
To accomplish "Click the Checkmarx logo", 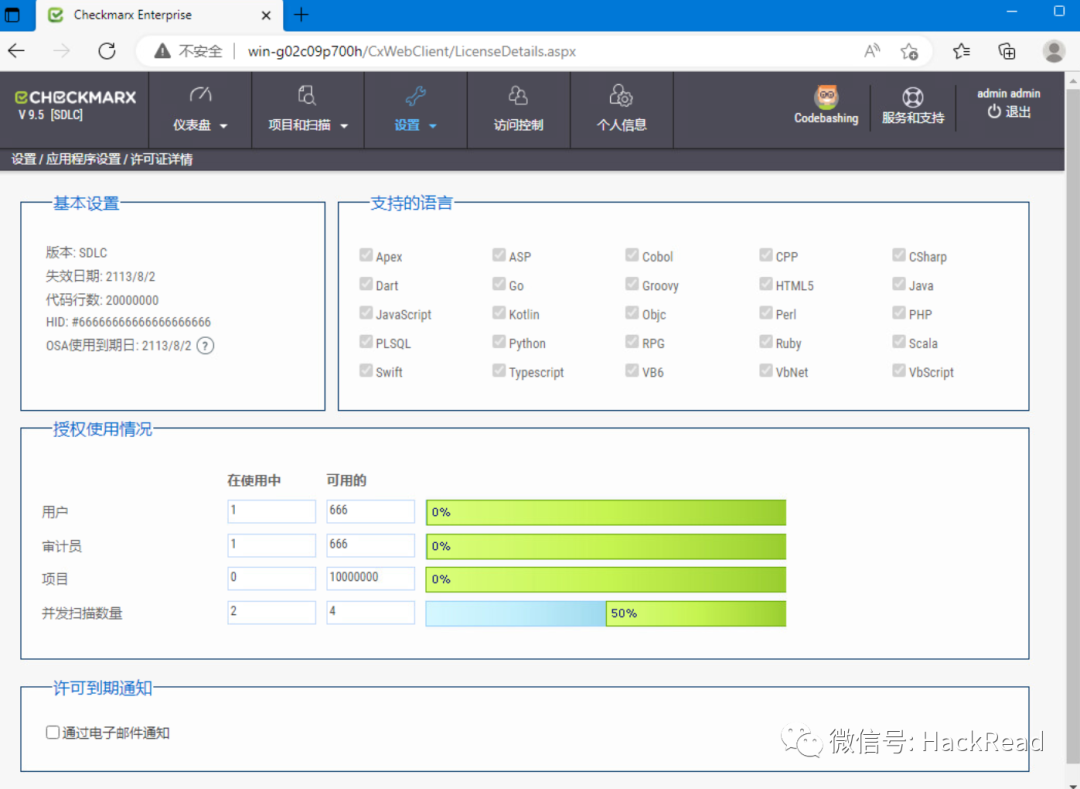I will tap(76, 98).
